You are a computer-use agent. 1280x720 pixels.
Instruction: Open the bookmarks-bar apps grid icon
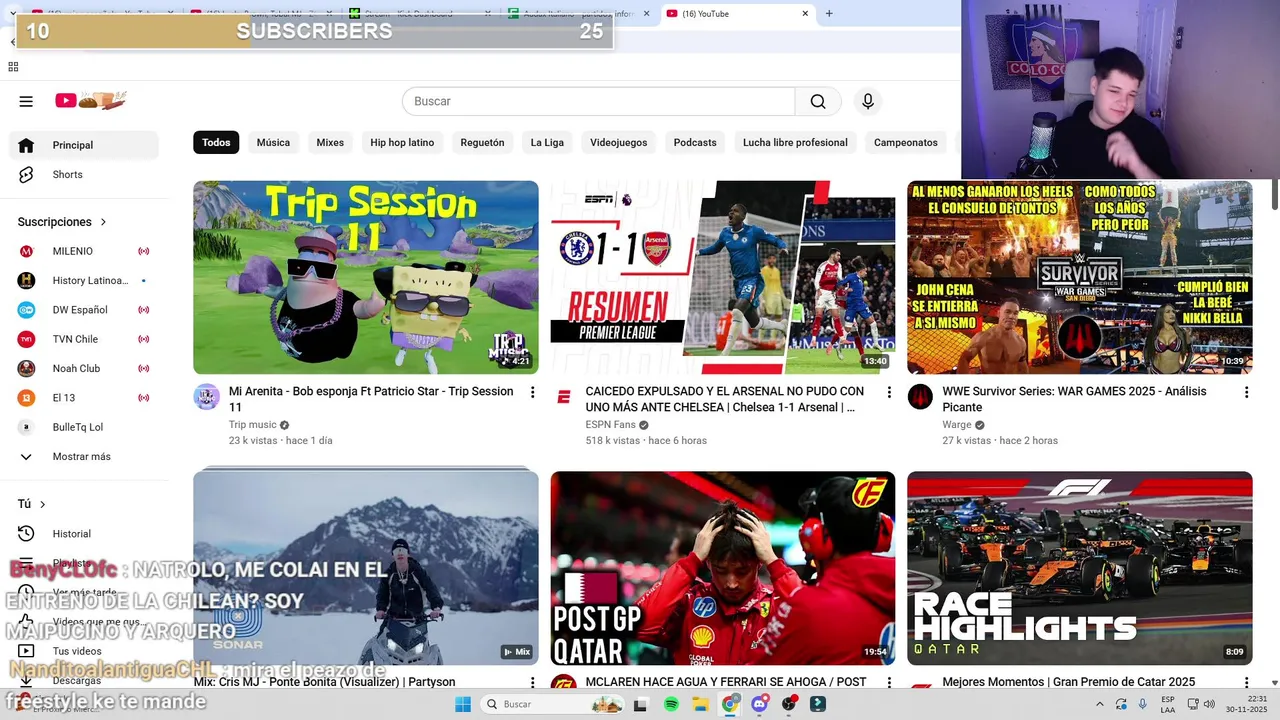(x=13, y=67)
